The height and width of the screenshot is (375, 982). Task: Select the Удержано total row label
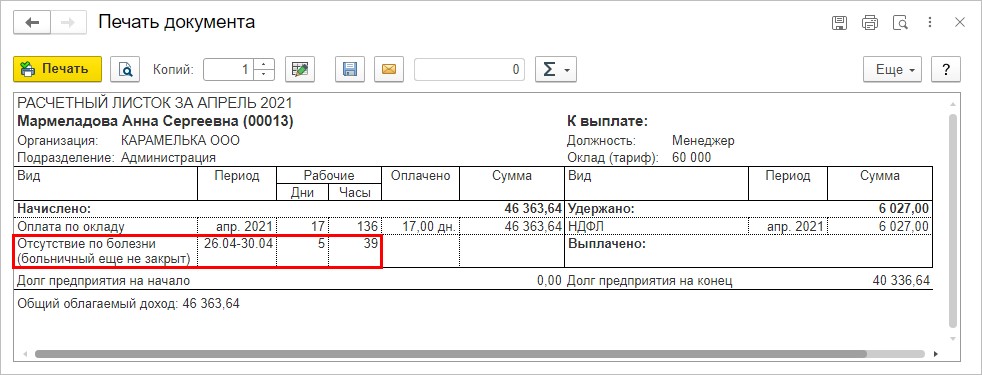pos(601,208)
